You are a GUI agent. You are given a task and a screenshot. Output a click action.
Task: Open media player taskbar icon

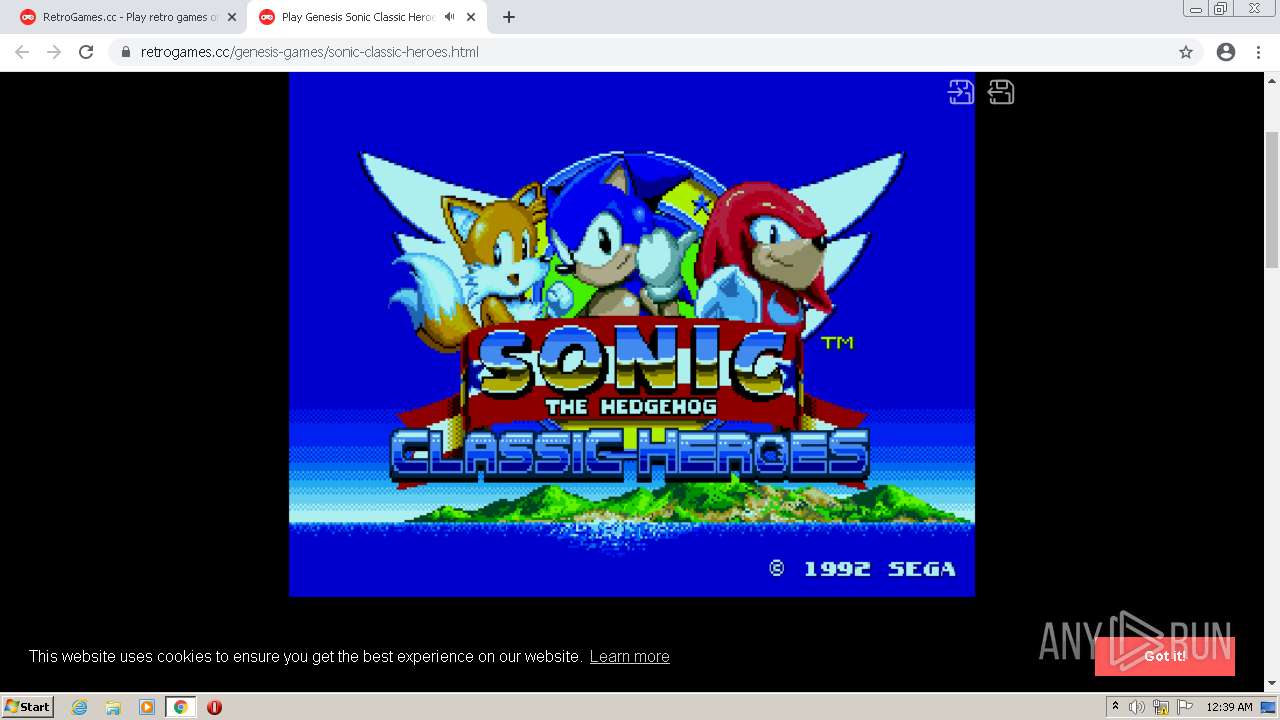point(147,707)
